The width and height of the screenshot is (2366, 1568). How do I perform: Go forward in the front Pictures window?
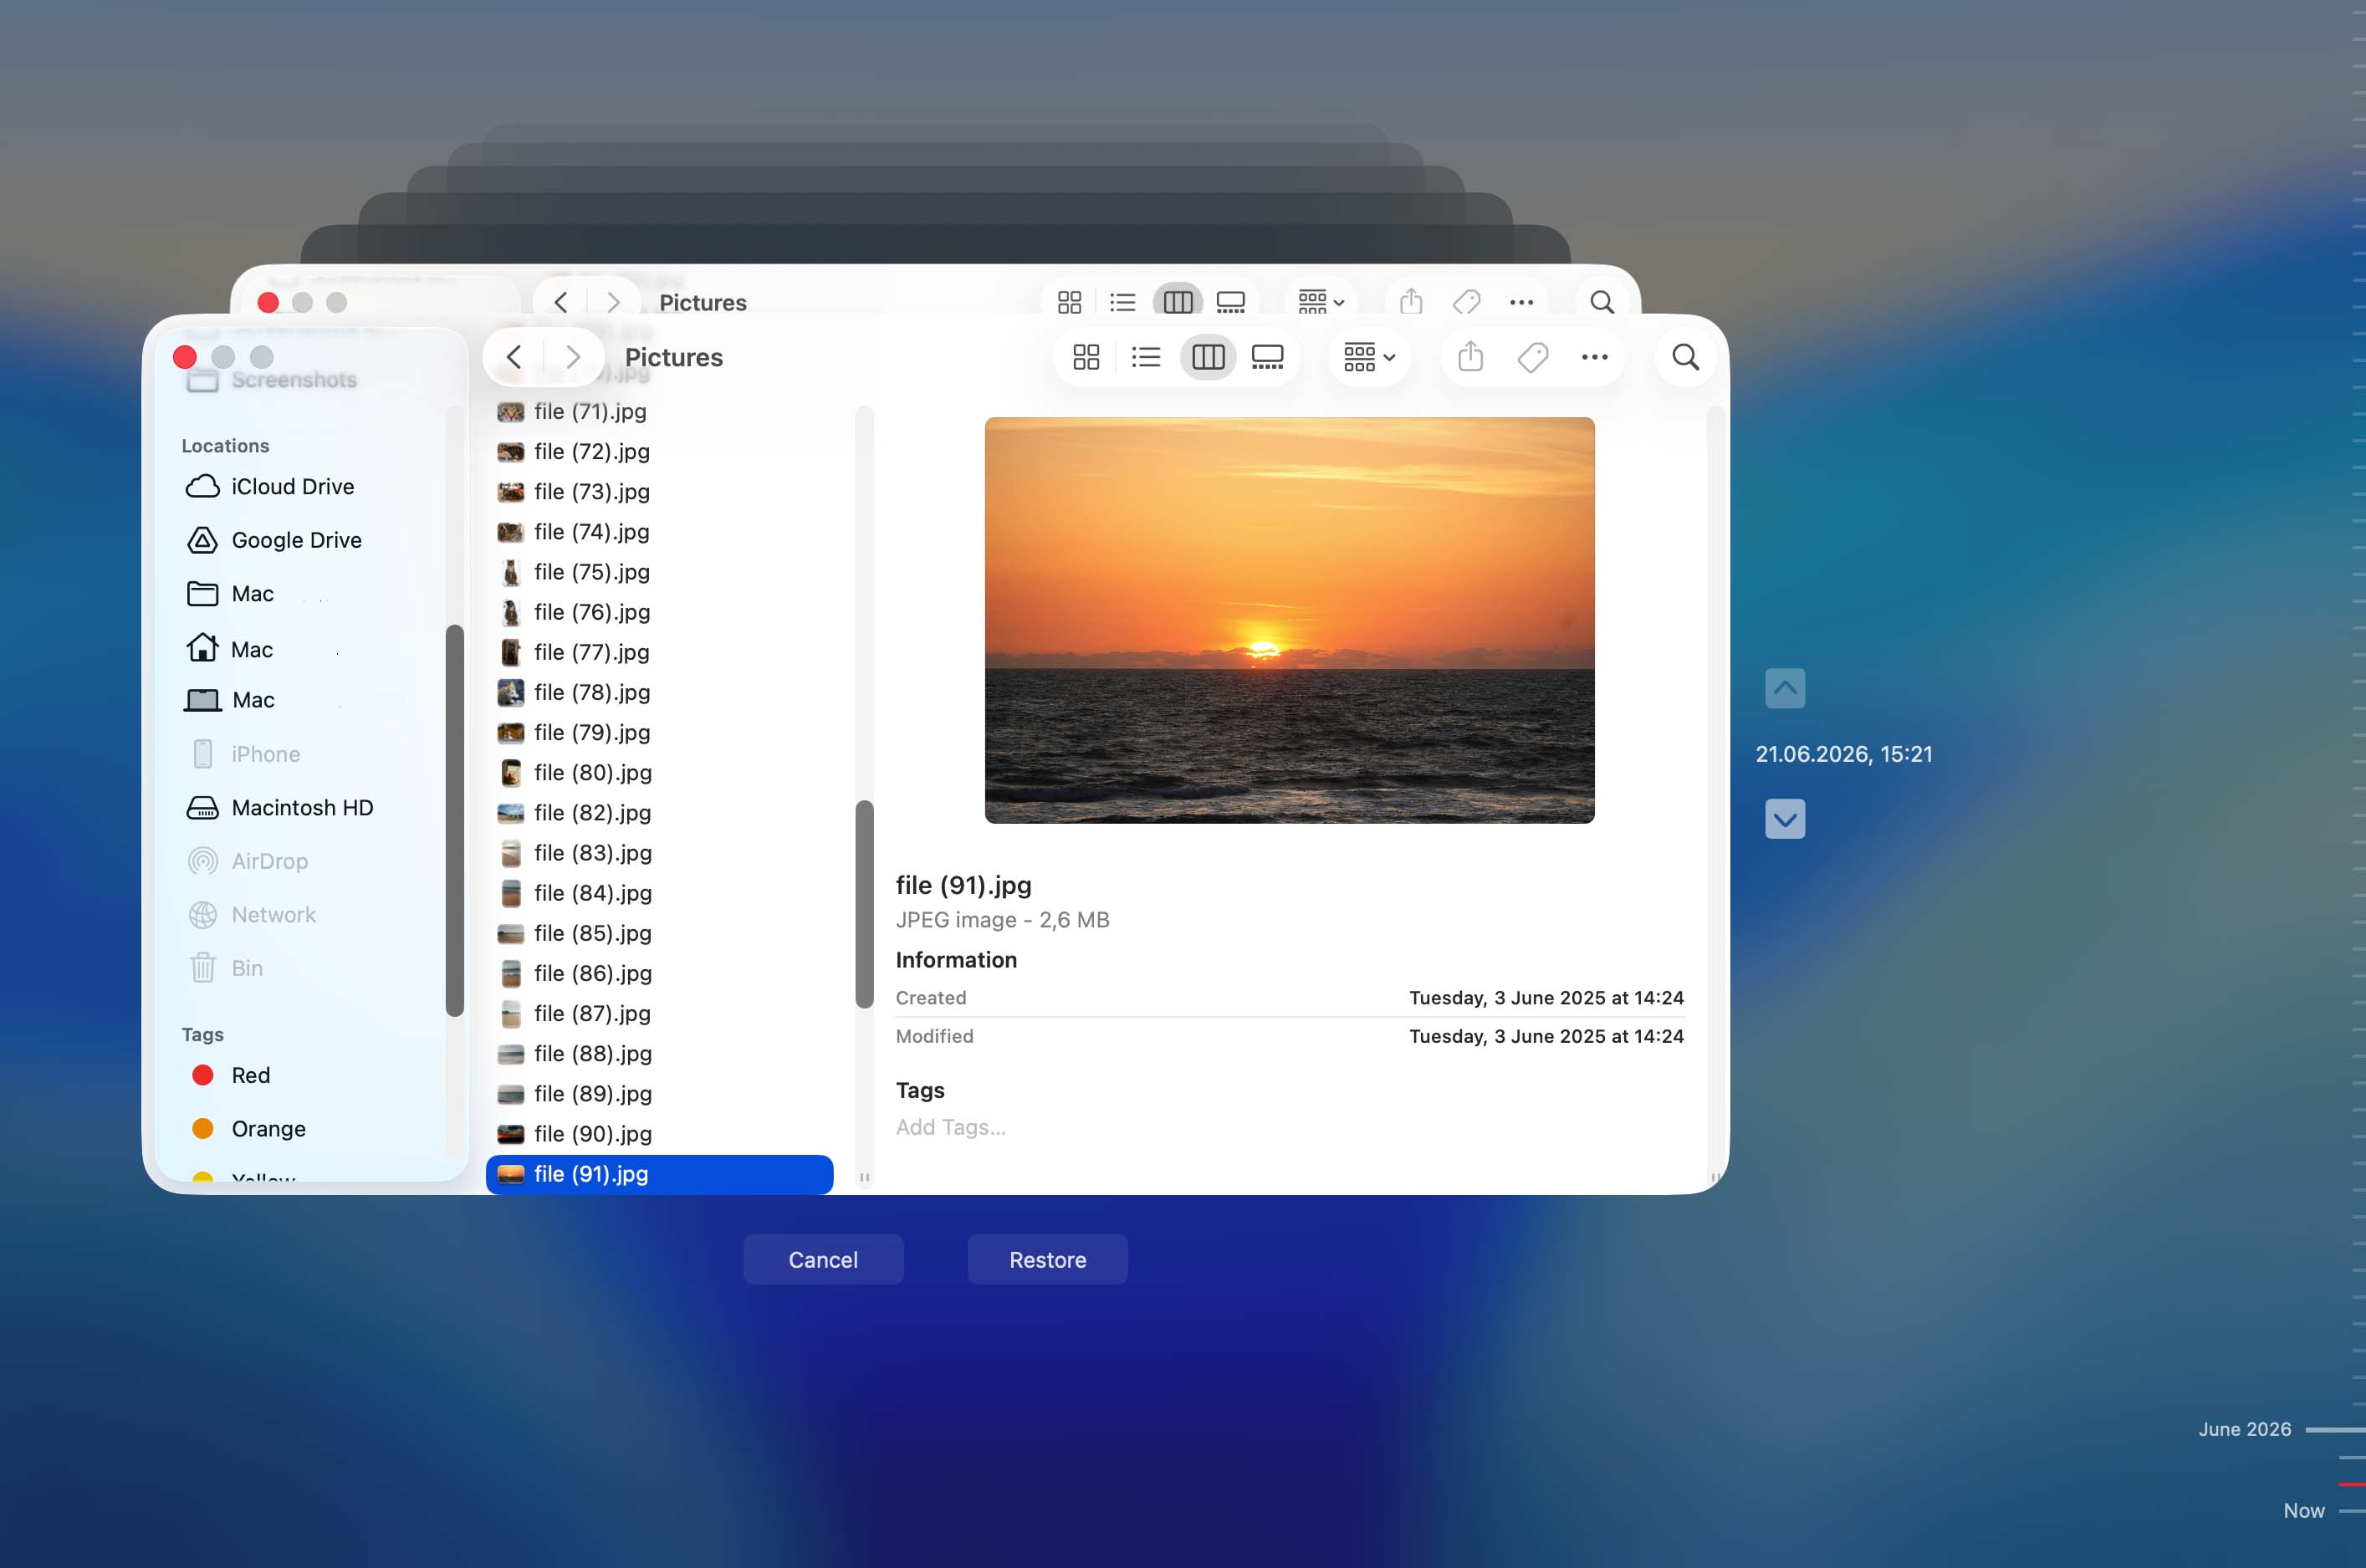573,357
